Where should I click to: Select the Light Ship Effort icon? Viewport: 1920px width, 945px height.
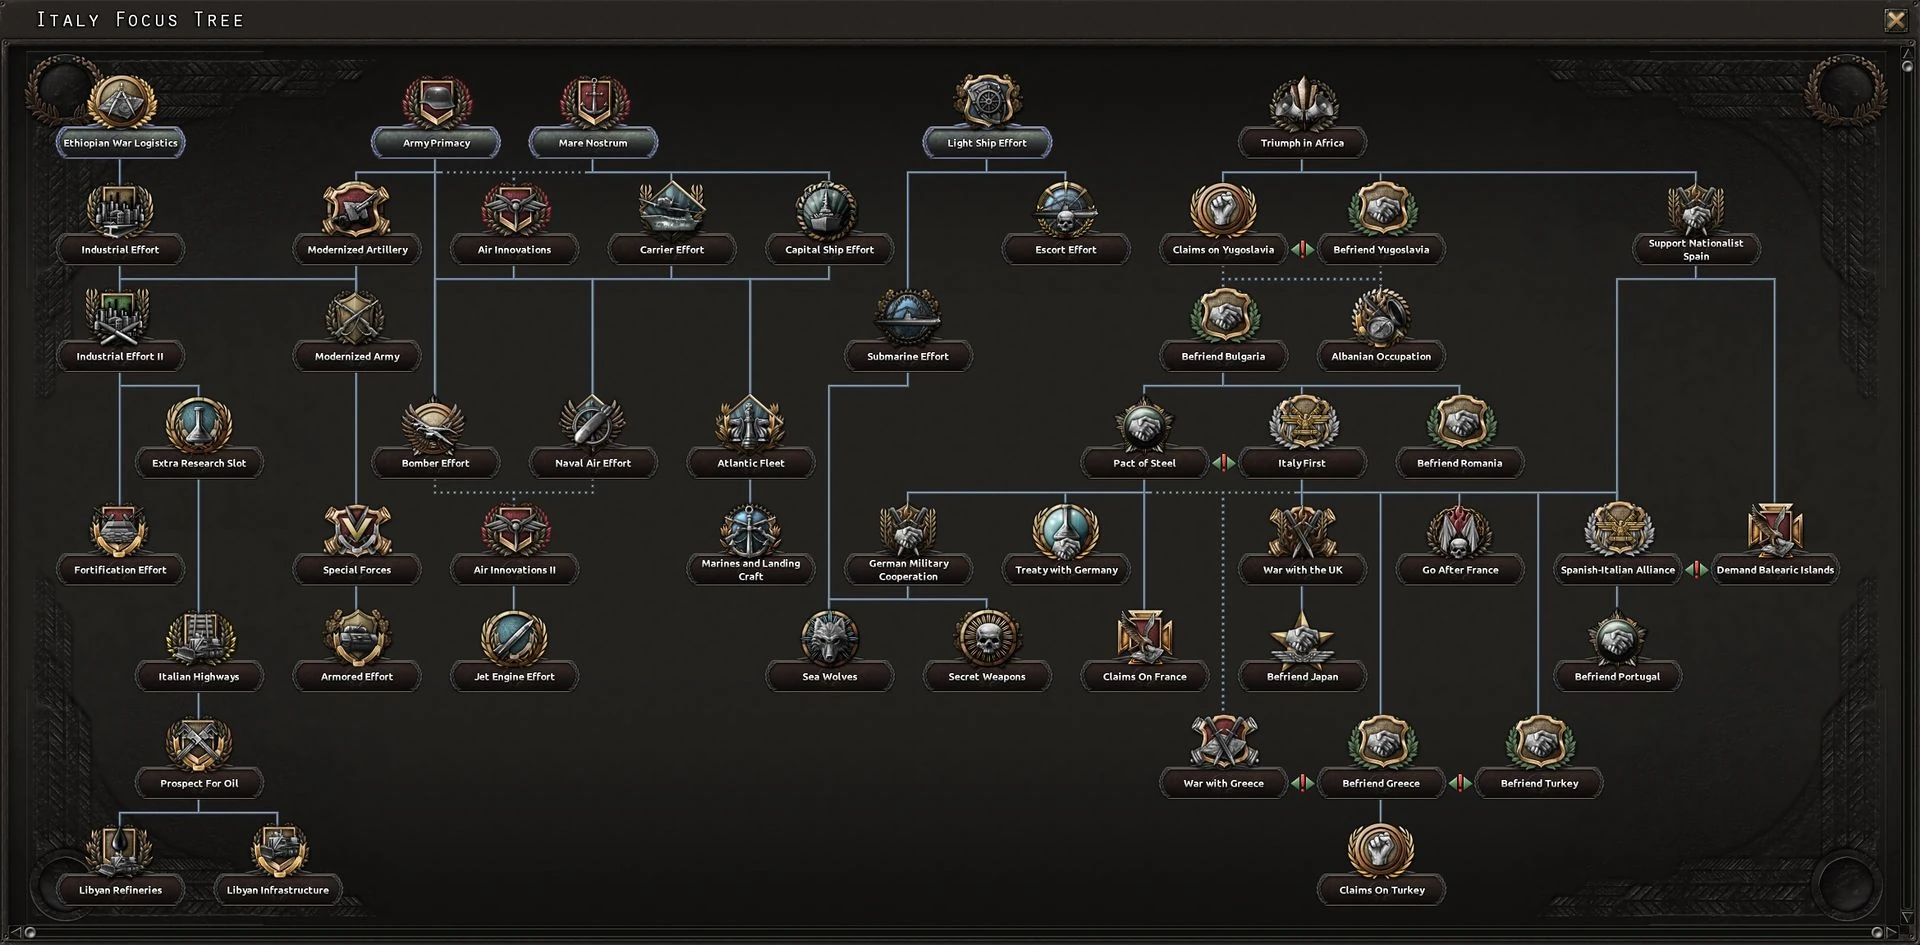[x=987, y=103]
